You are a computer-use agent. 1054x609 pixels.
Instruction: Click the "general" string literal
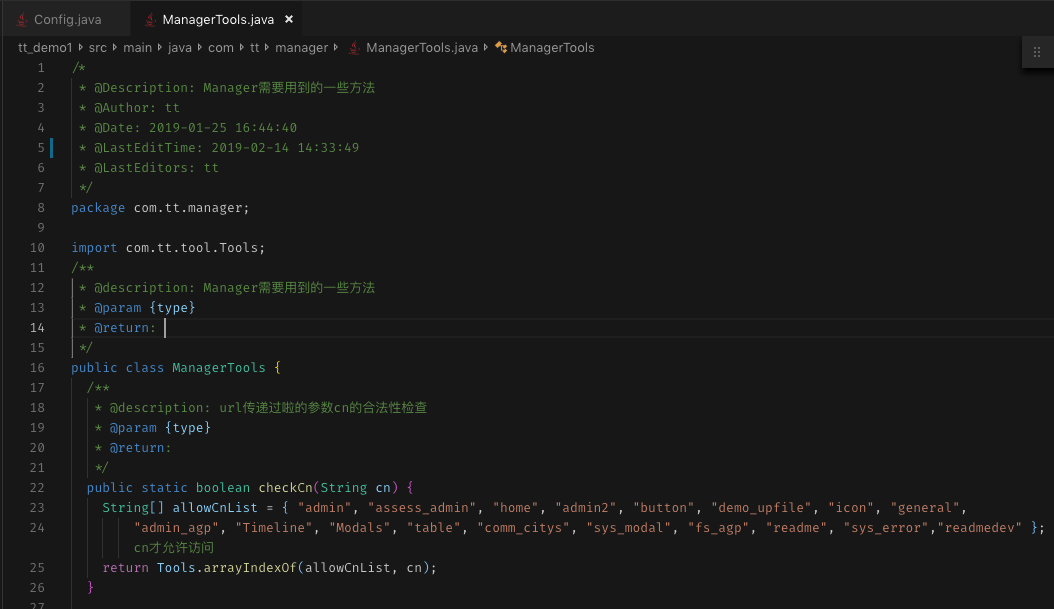[925, 508]
